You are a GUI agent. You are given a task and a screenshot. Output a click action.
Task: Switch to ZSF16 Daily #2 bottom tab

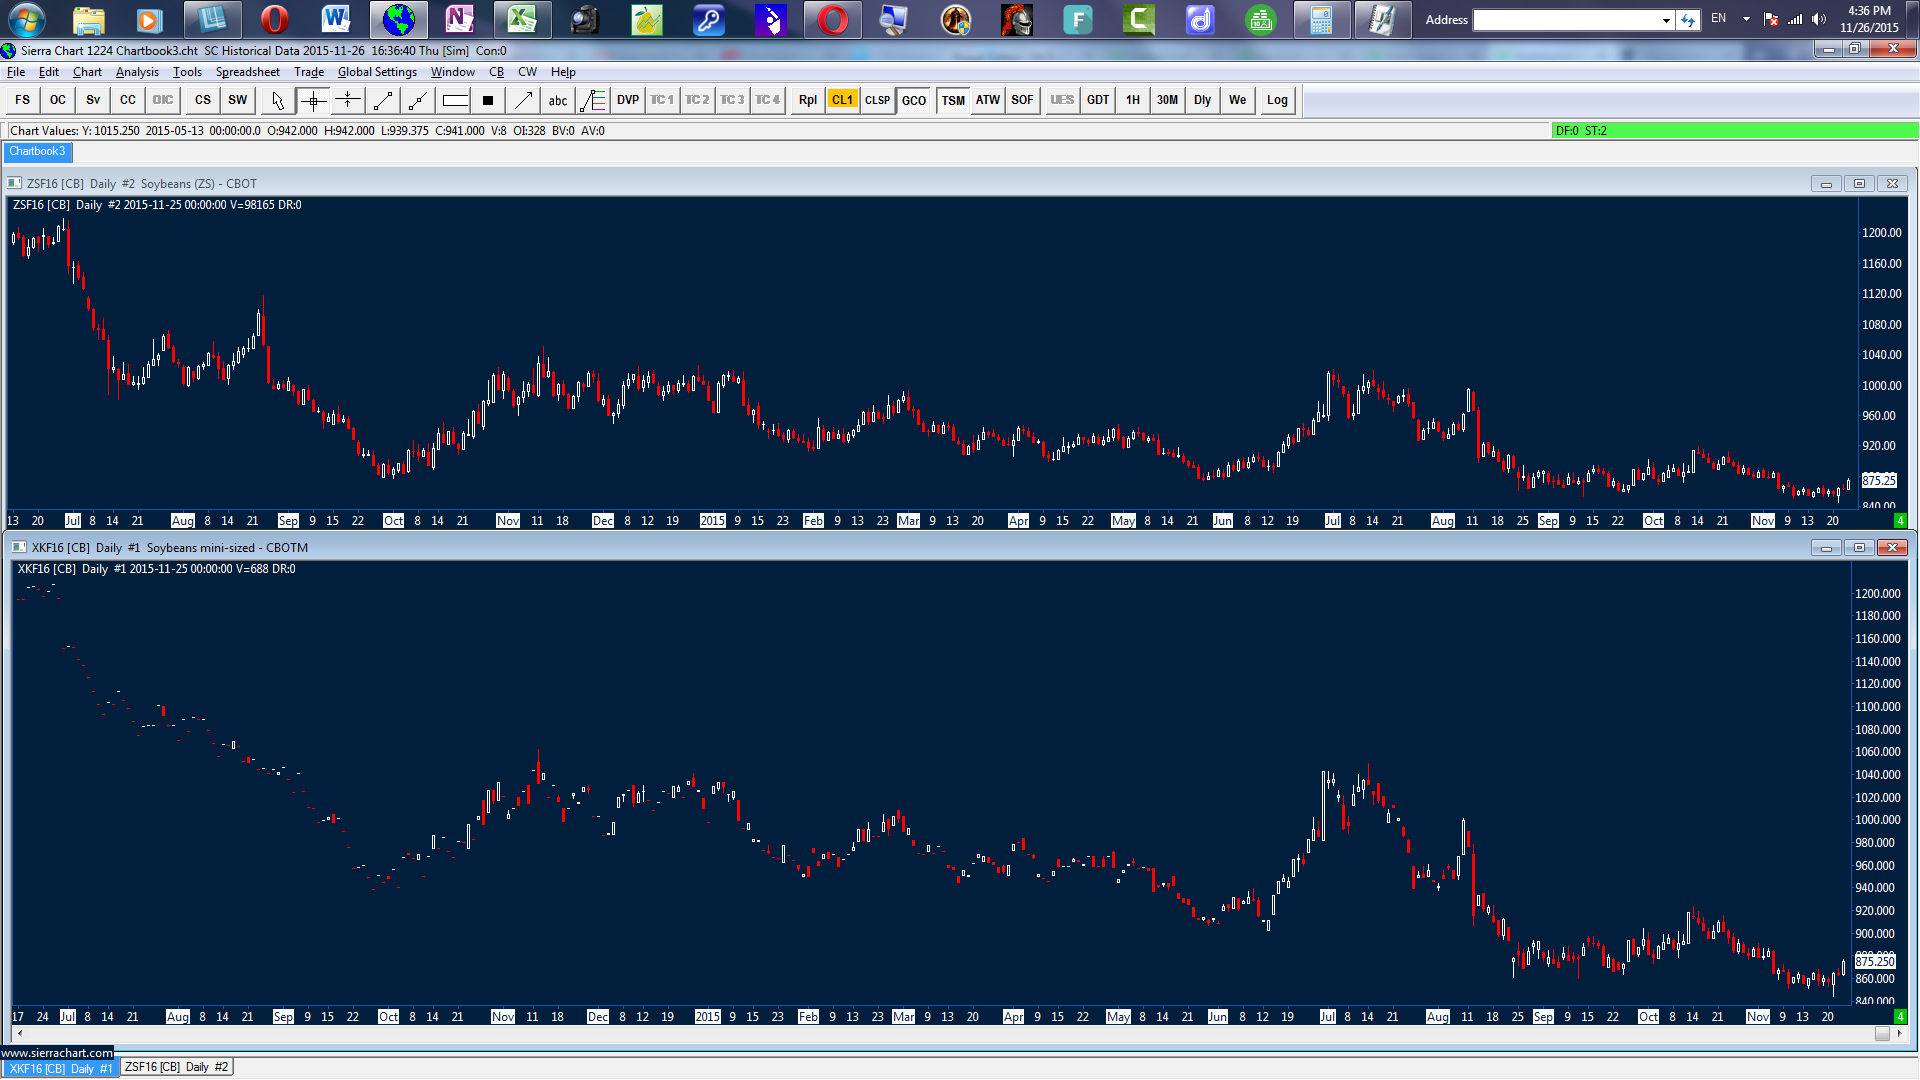tap(176, 1067)
